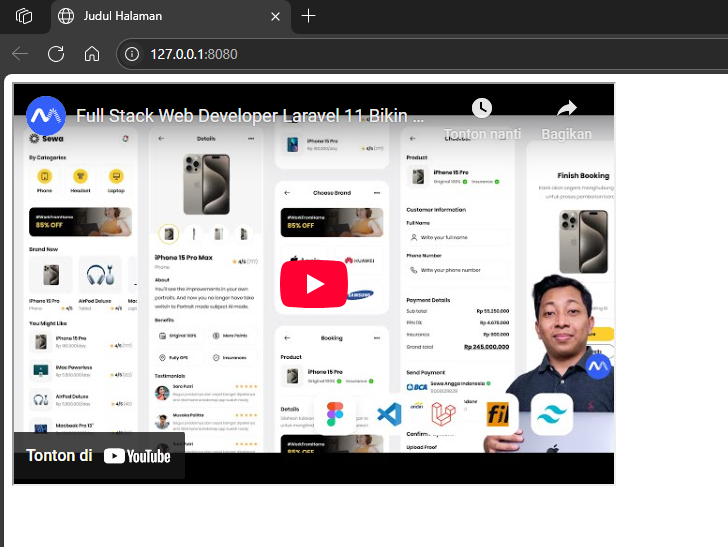
Task: Click the 'Bagikan' share arrow icon
Action: 566,109
